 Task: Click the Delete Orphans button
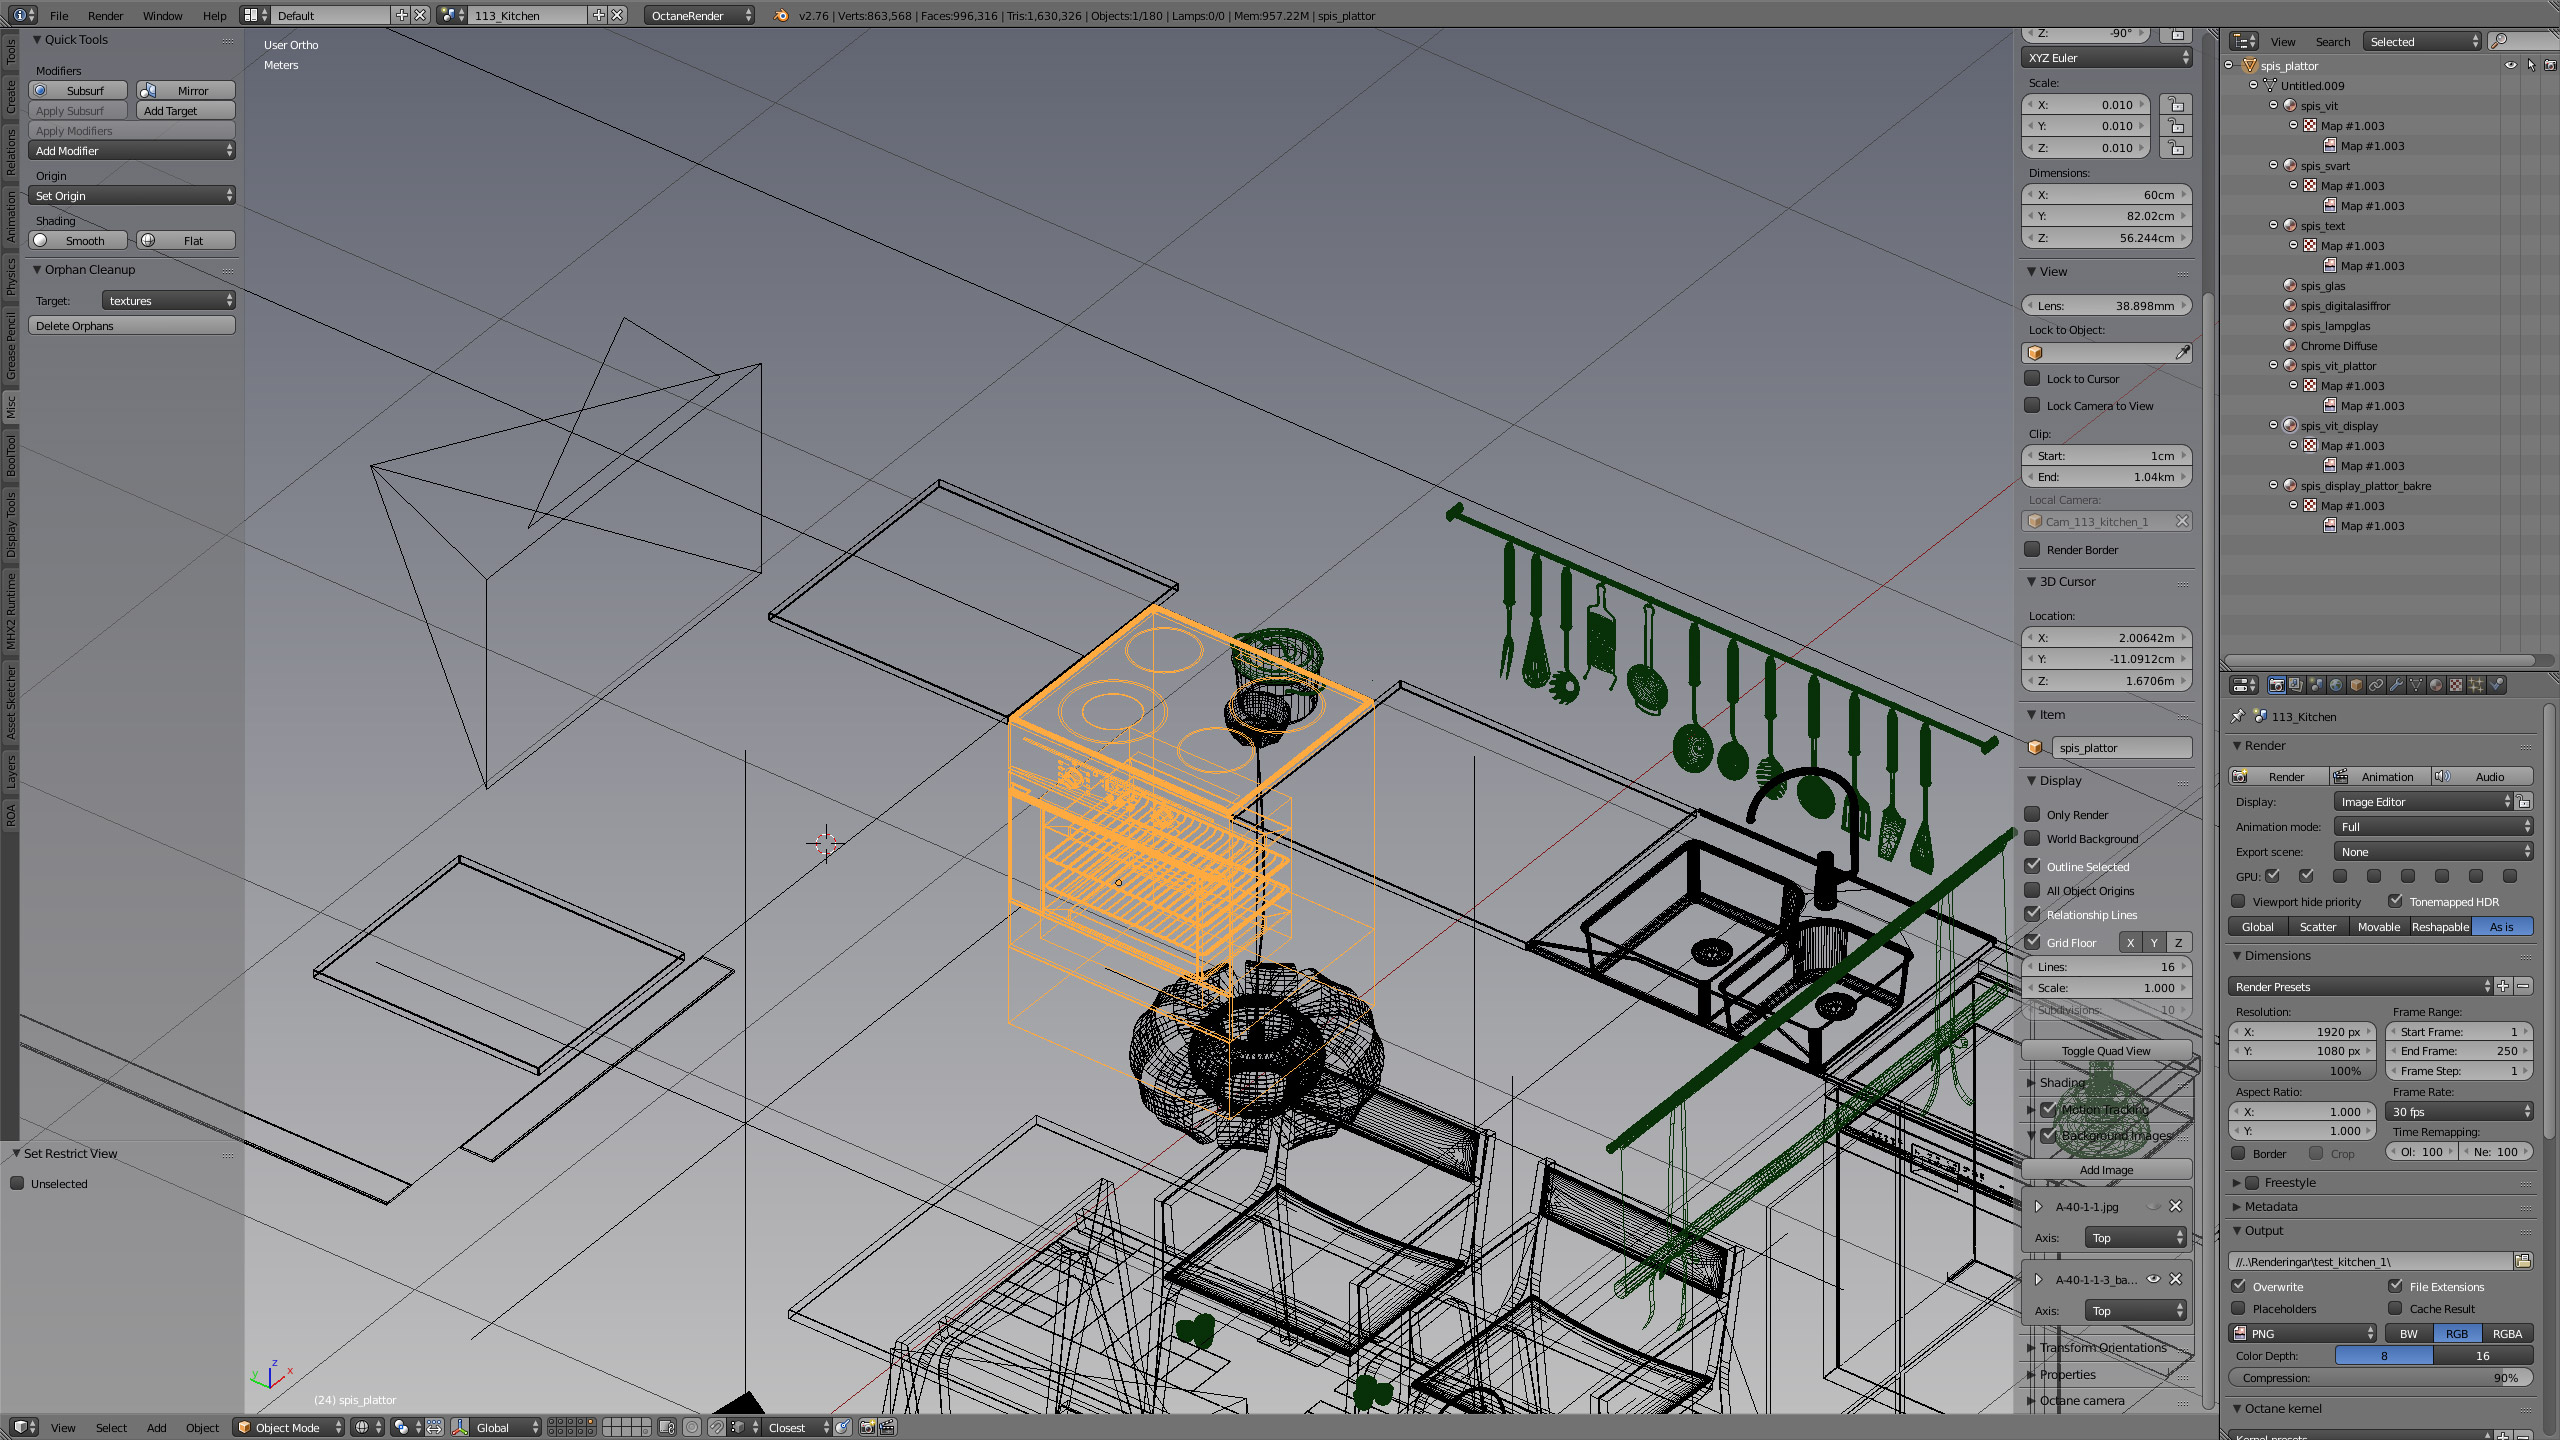[x=132, y=326]
